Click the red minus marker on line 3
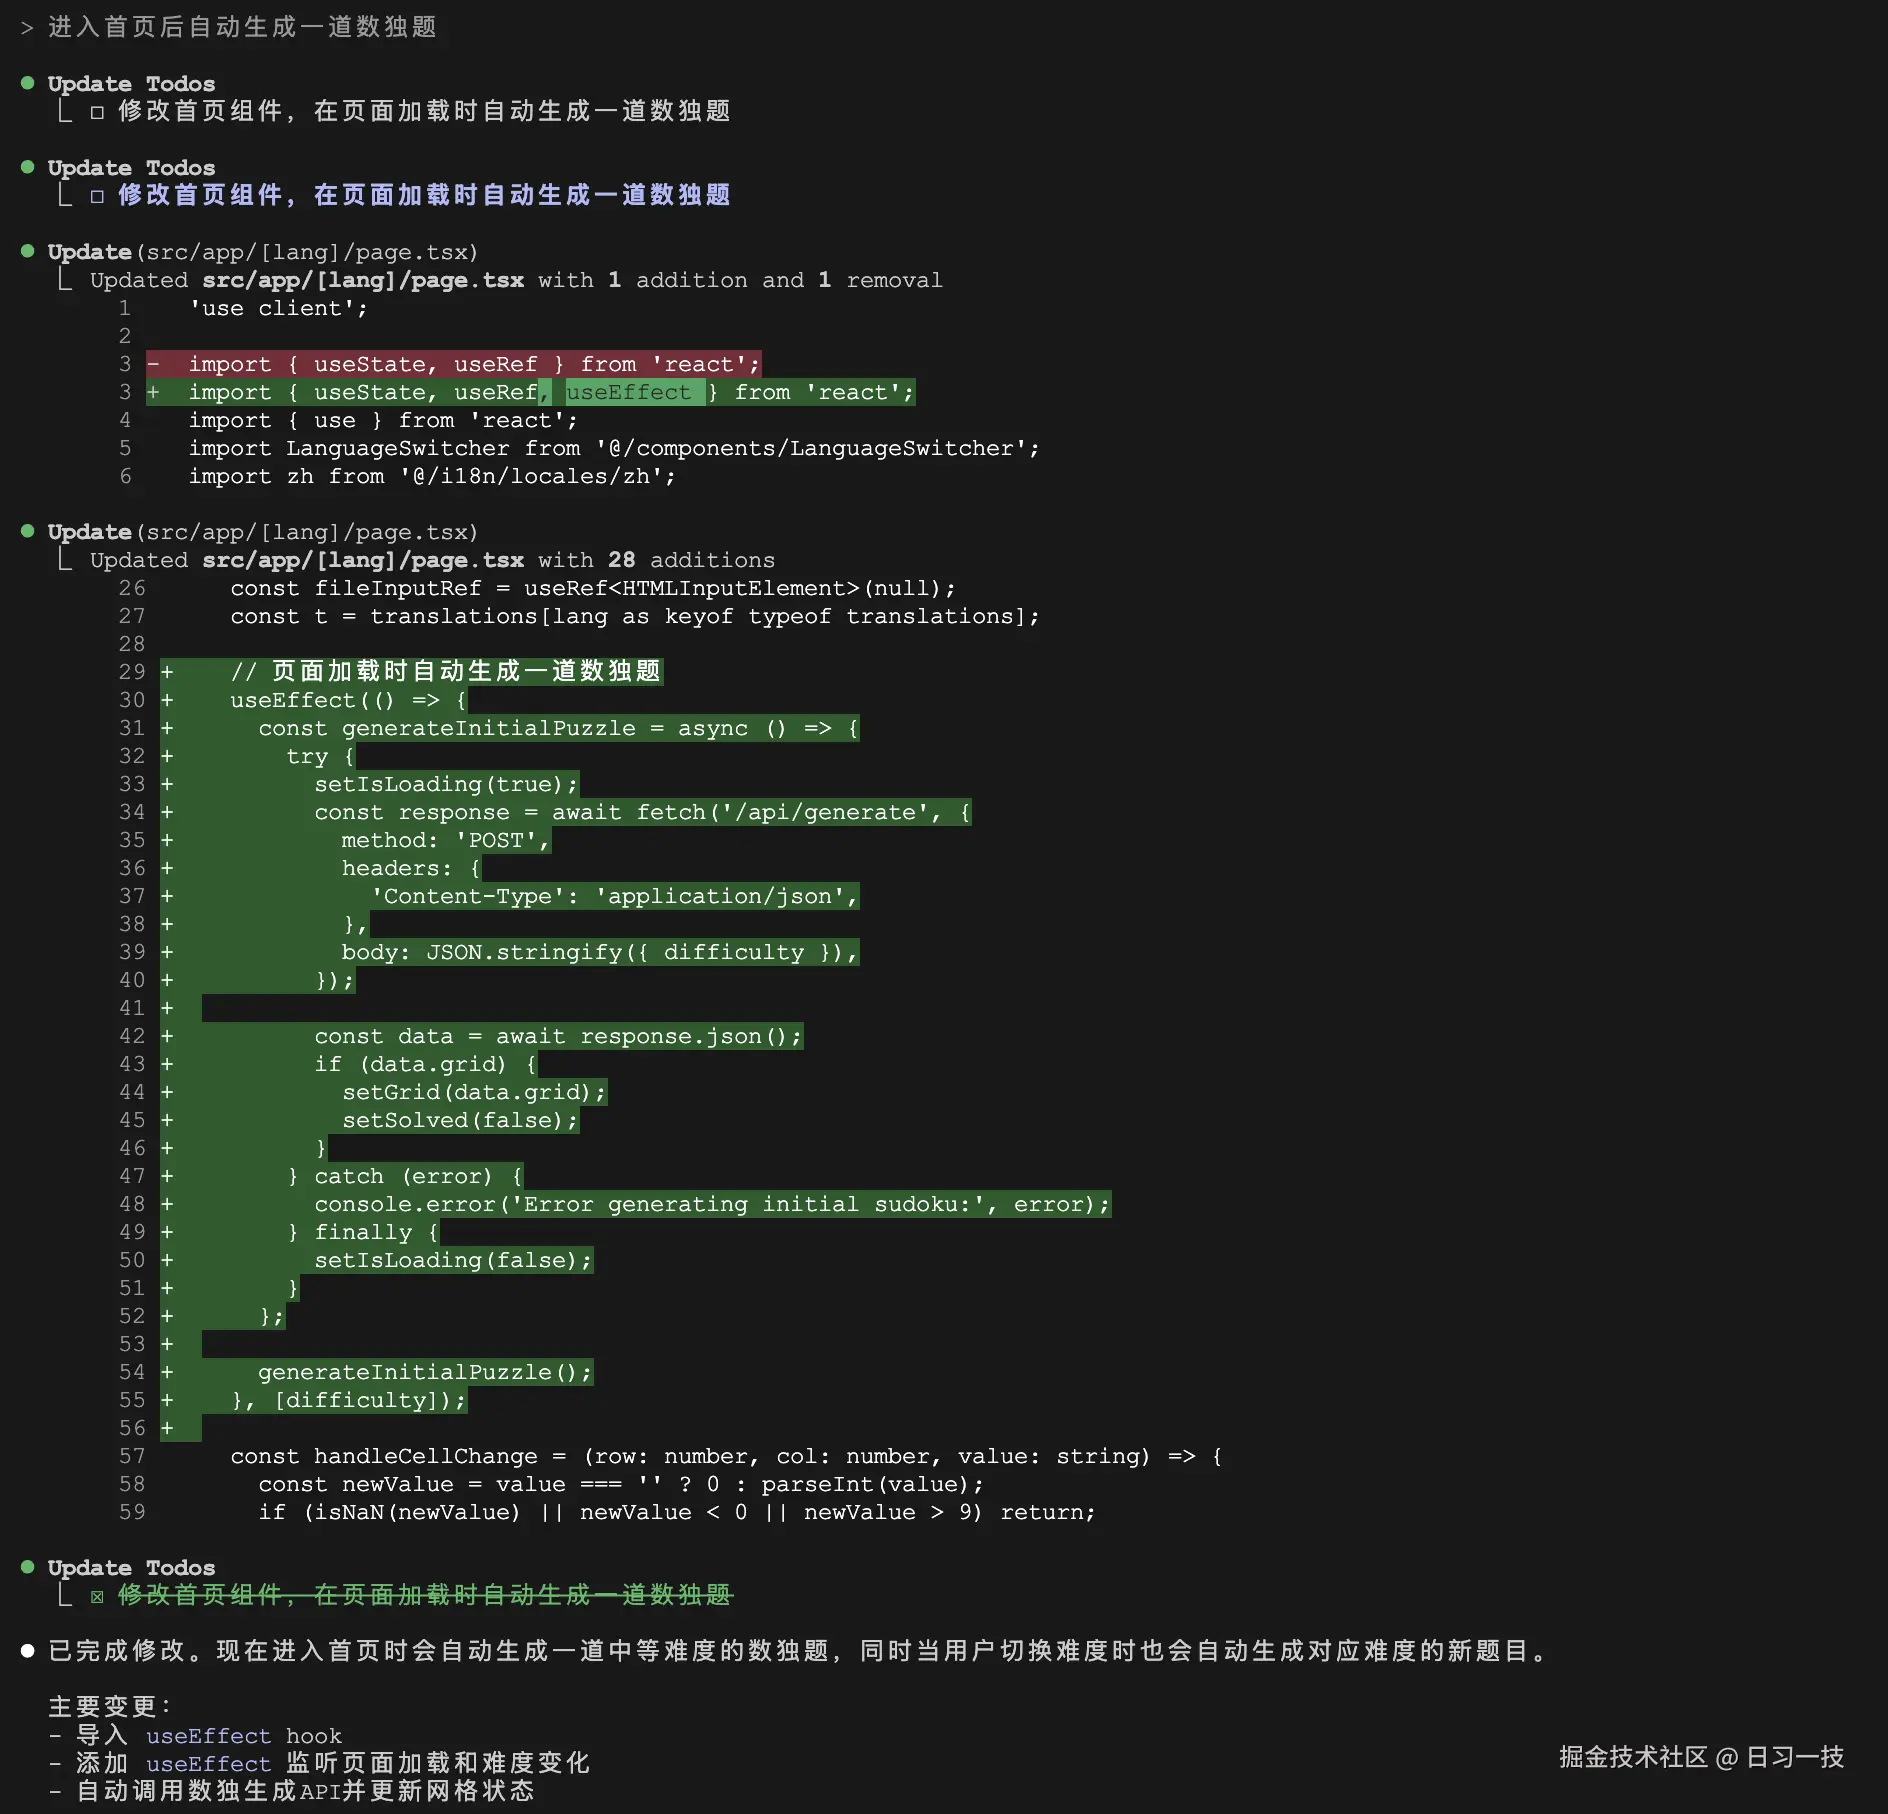This screenshot has height=1814, width=1888. pyautogui.click(x=155, y=364)
